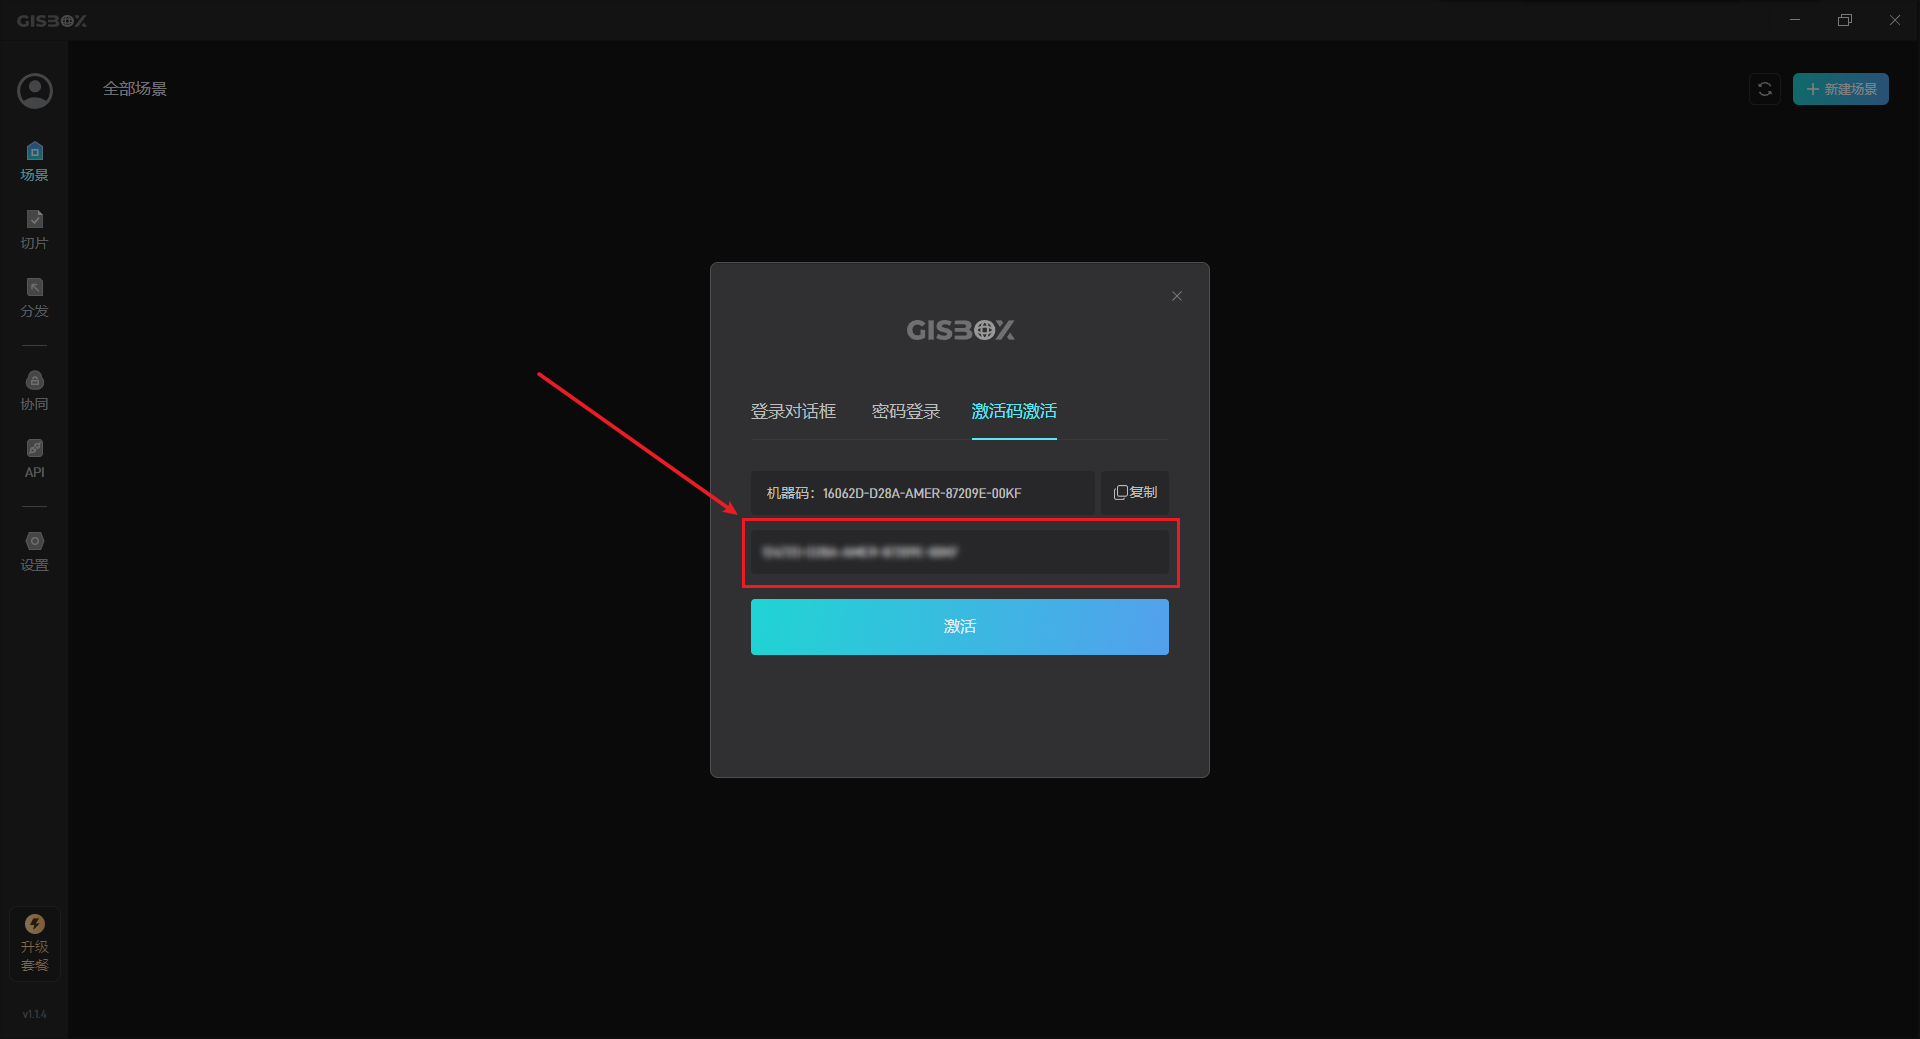Open the user account avatar

[x=35, y=91]
